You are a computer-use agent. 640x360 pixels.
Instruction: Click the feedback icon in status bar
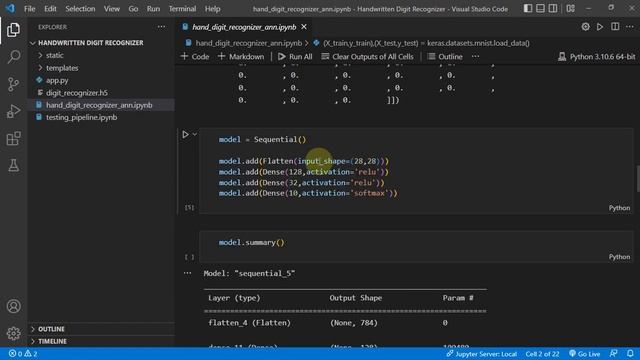[613, 354]
